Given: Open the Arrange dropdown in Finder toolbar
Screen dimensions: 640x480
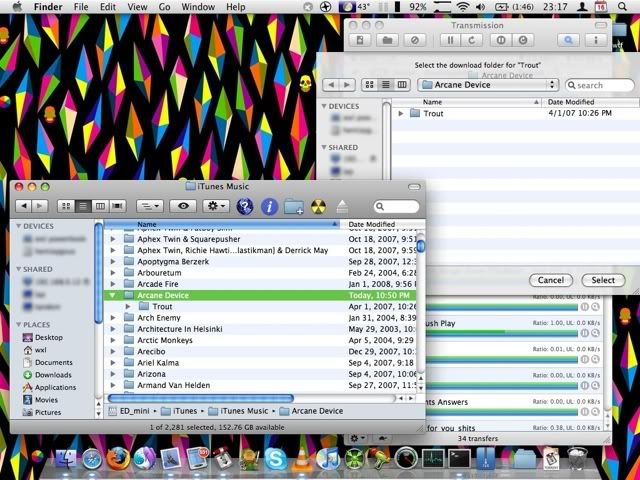Looking at the screenshot, I should pyautogui.click(x=150, y=206).
